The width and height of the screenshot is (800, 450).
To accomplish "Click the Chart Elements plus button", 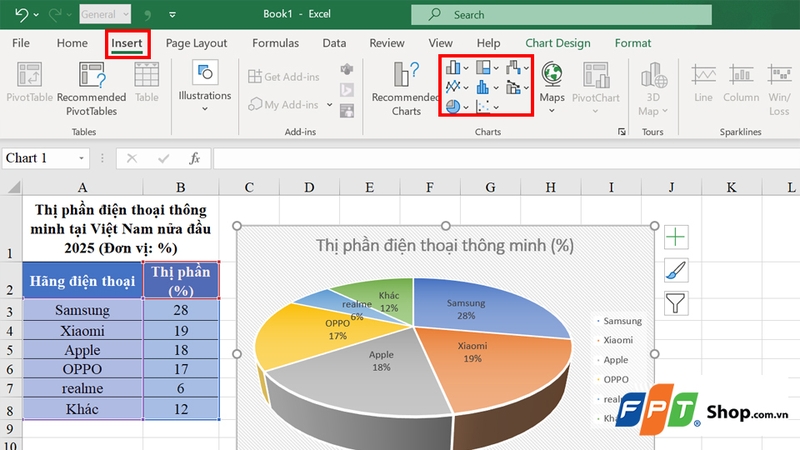I will (676, 237).
